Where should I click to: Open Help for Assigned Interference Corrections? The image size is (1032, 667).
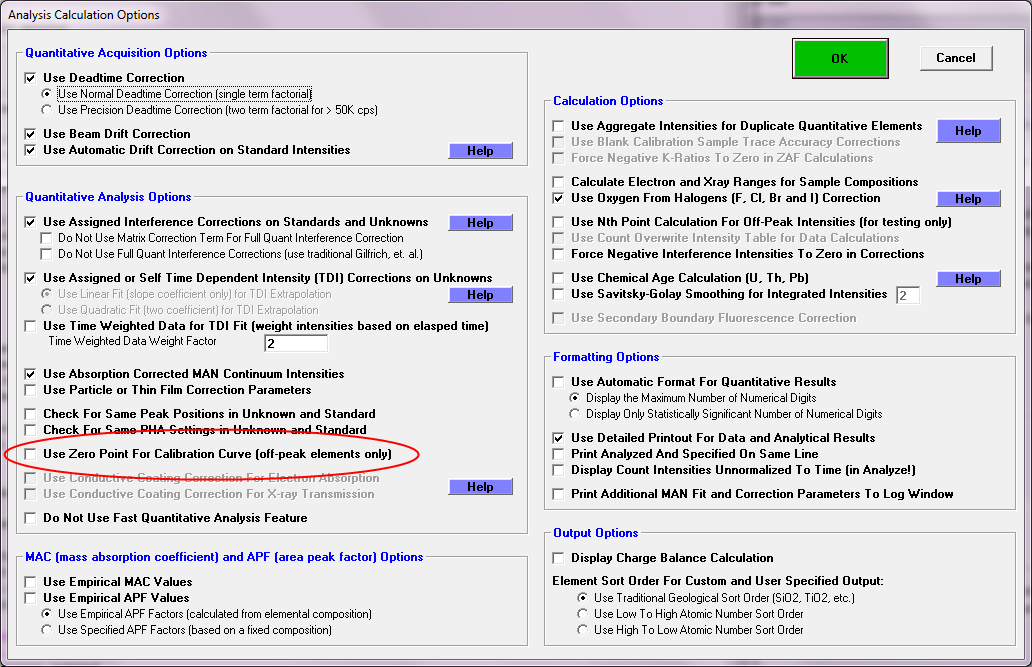480,223
